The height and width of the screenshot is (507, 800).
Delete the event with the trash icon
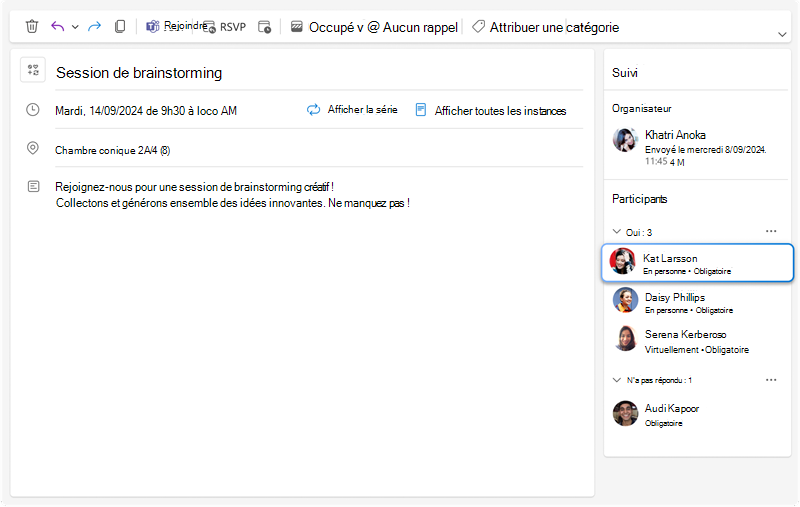point(32,26)
